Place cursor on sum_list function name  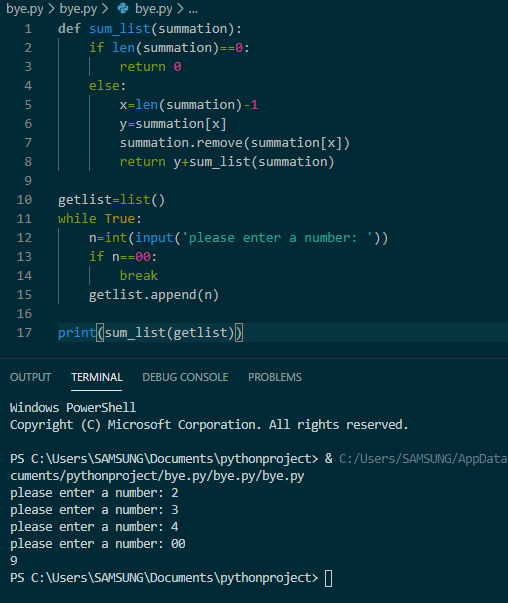pos(119,29)
